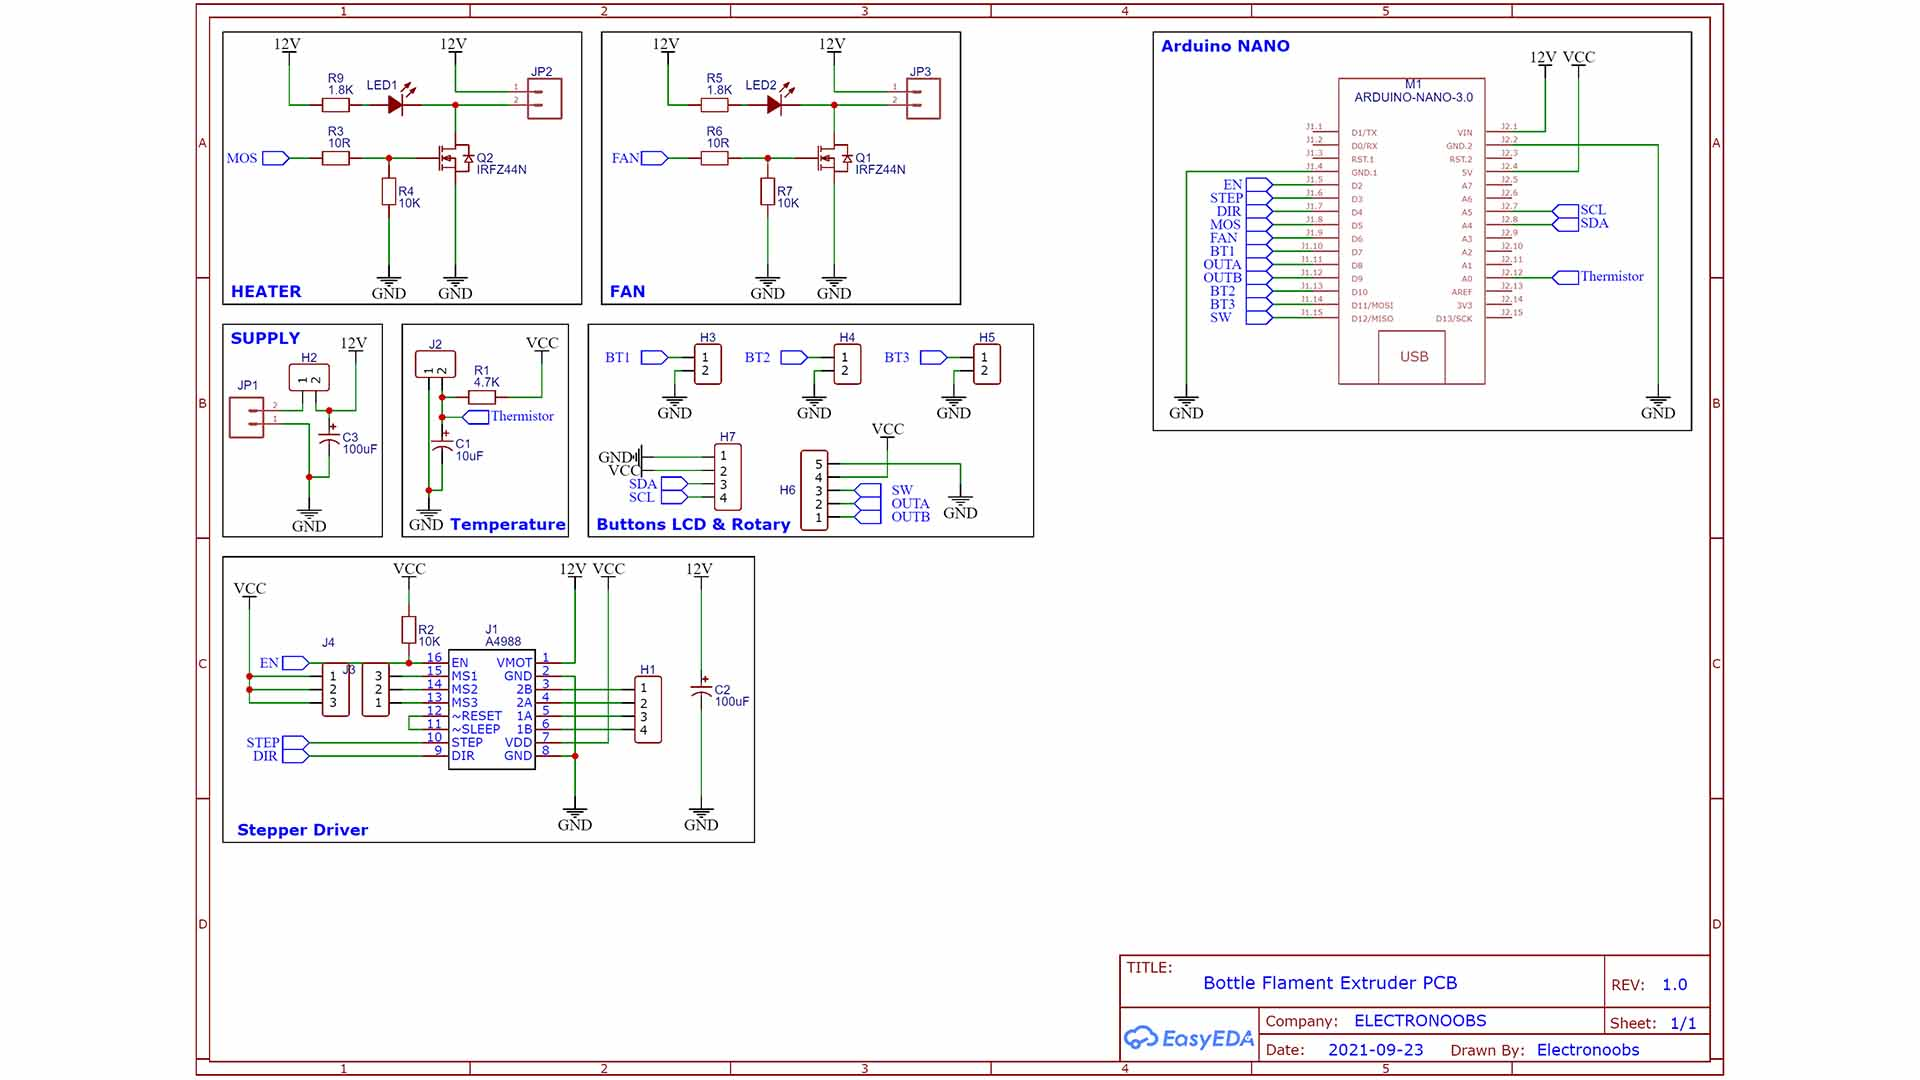1920x1080 pixels.
Task: Click the JP2 connector symbol
Action: coord(544,99)
